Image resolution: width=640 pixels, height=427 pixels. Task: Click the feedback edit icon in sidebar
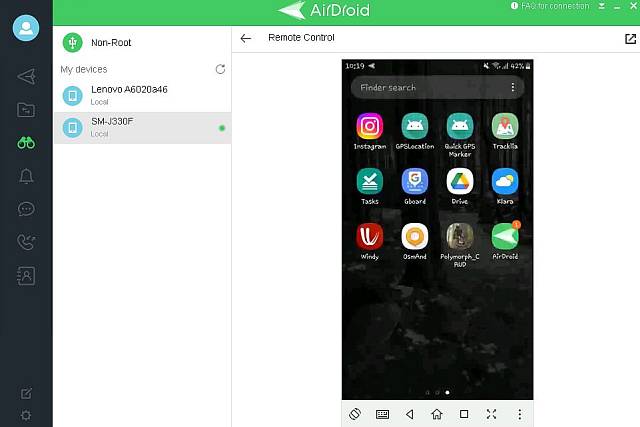tap(26, 393)
